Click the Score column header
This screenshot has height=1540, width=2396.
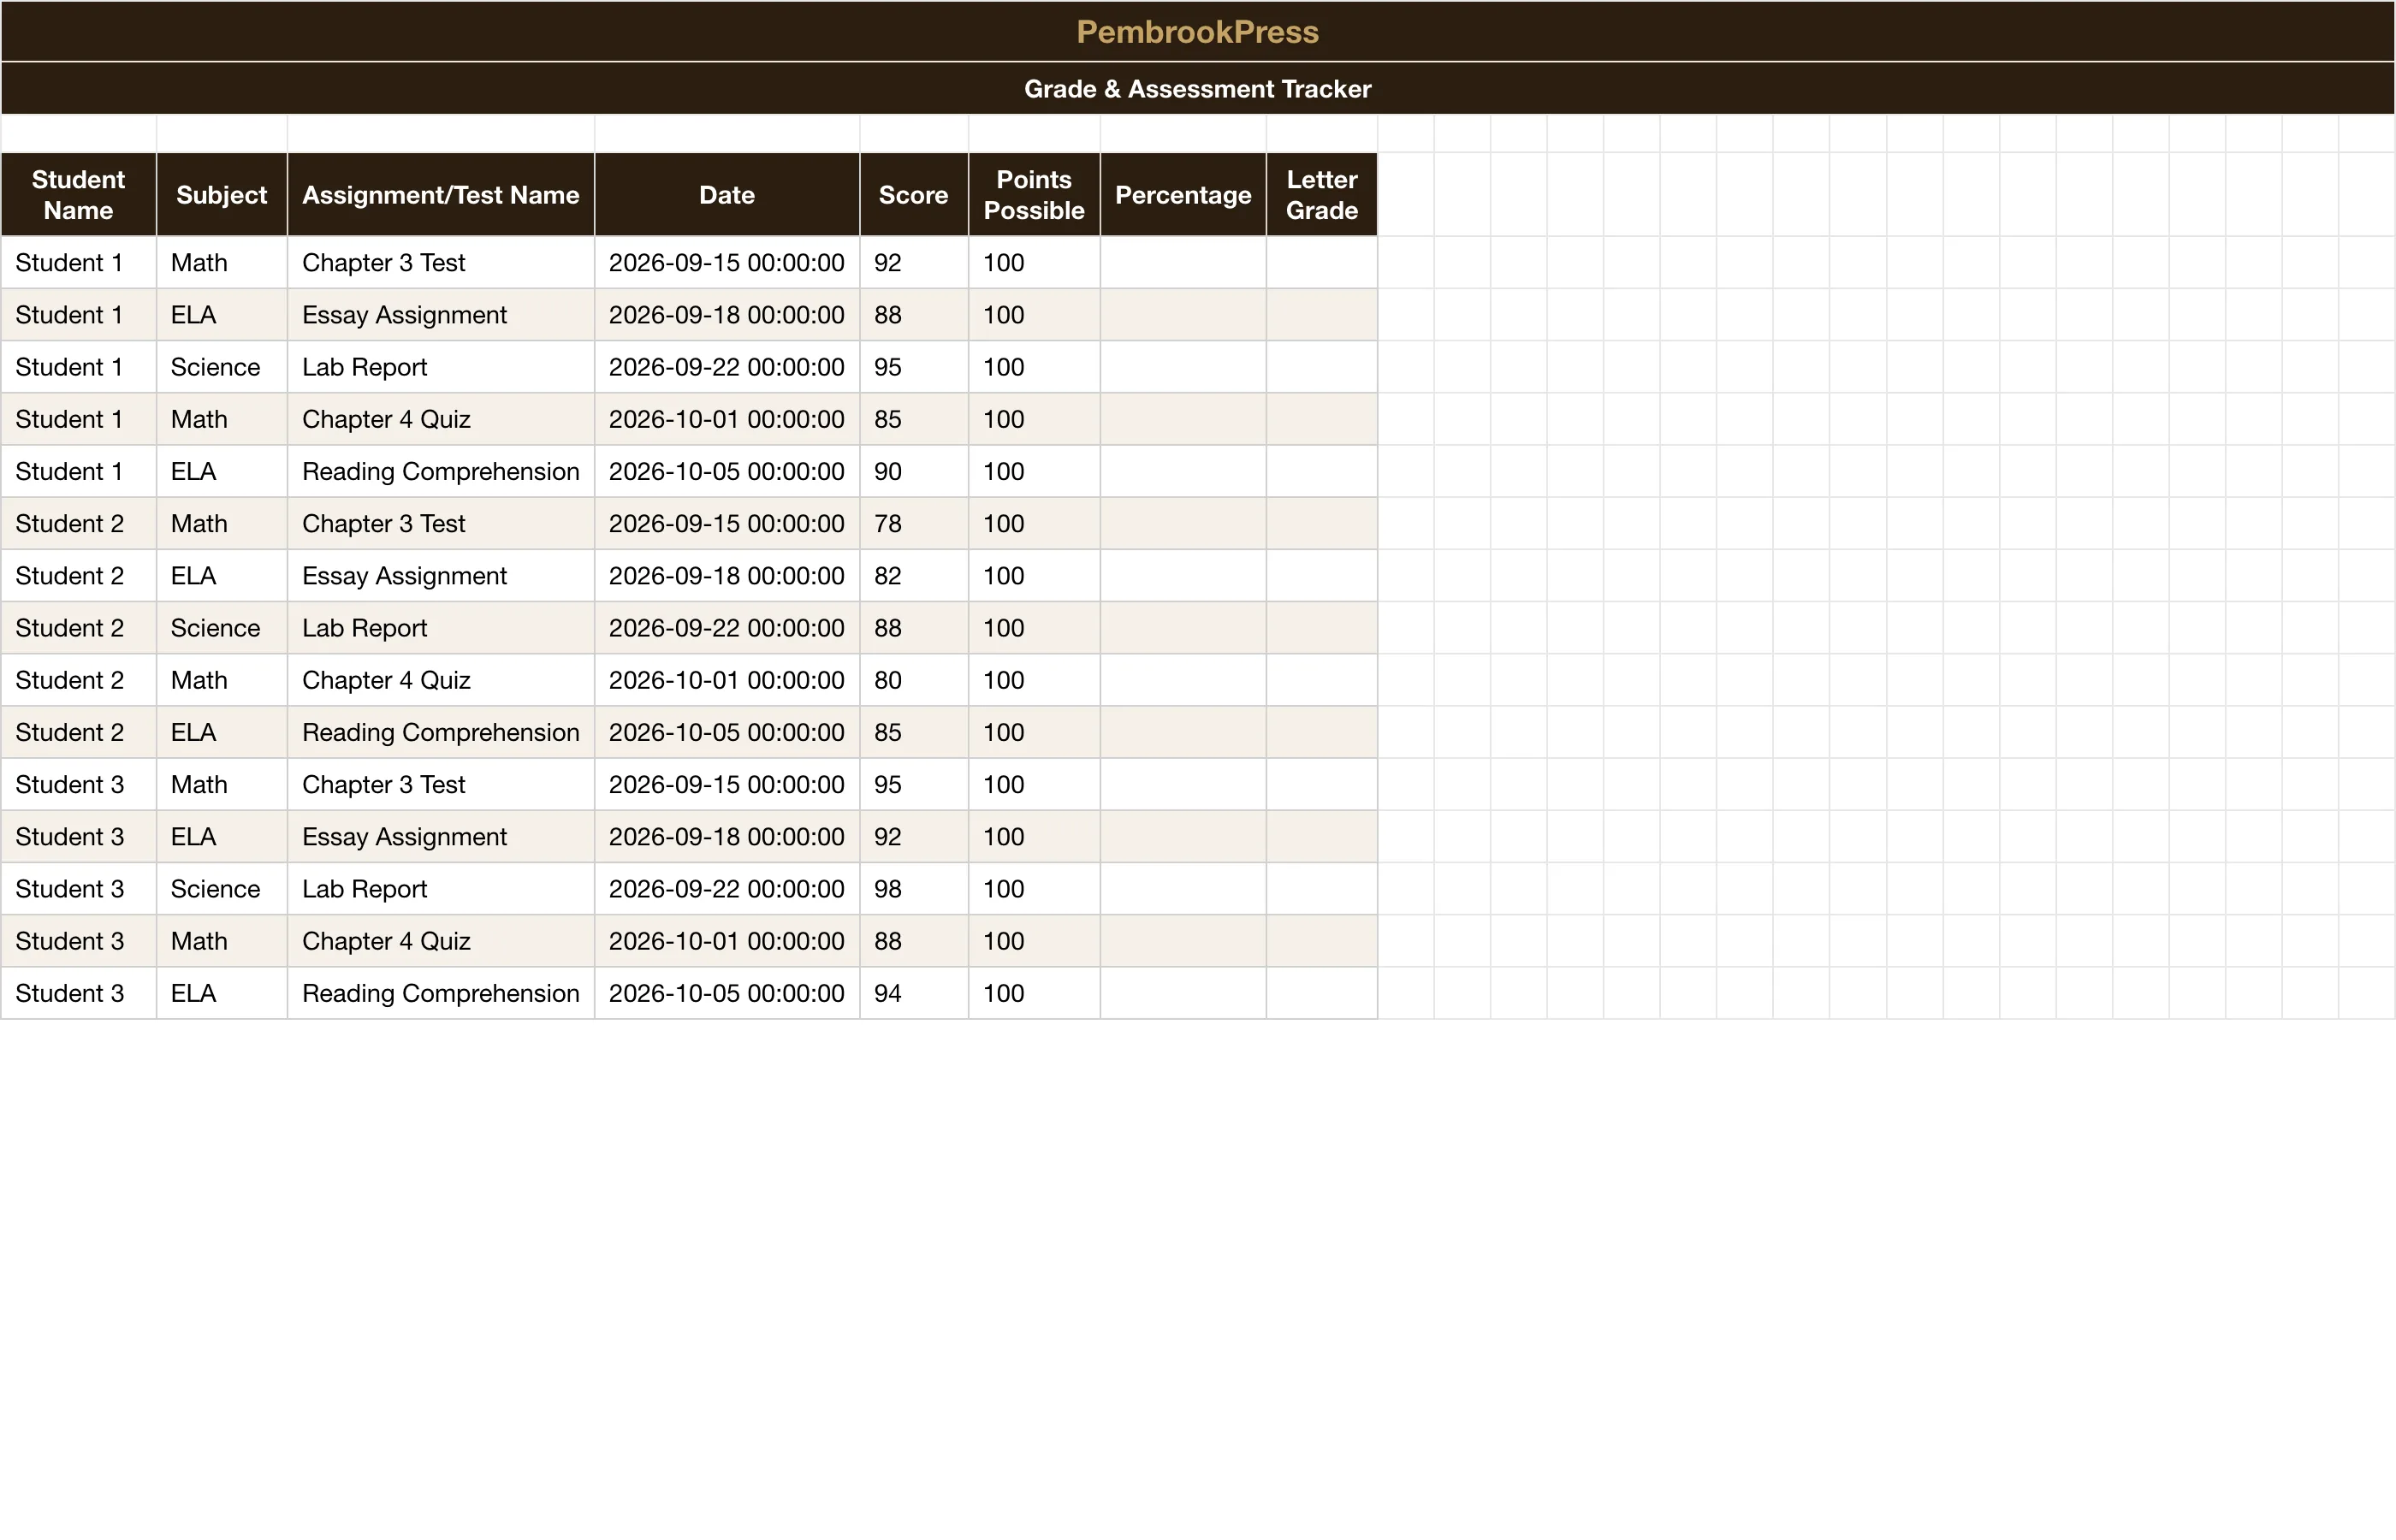(914, 195)
